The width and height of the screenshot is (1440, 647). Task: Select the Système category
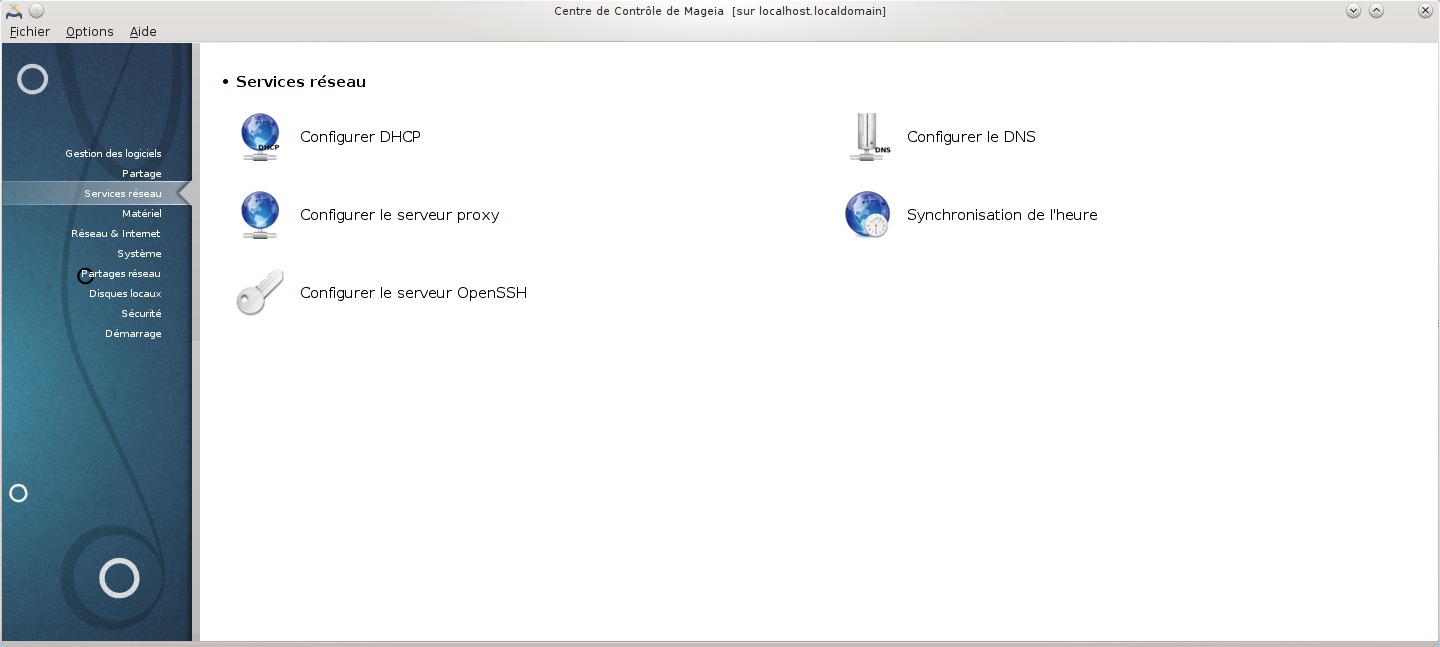coord(139,253)
